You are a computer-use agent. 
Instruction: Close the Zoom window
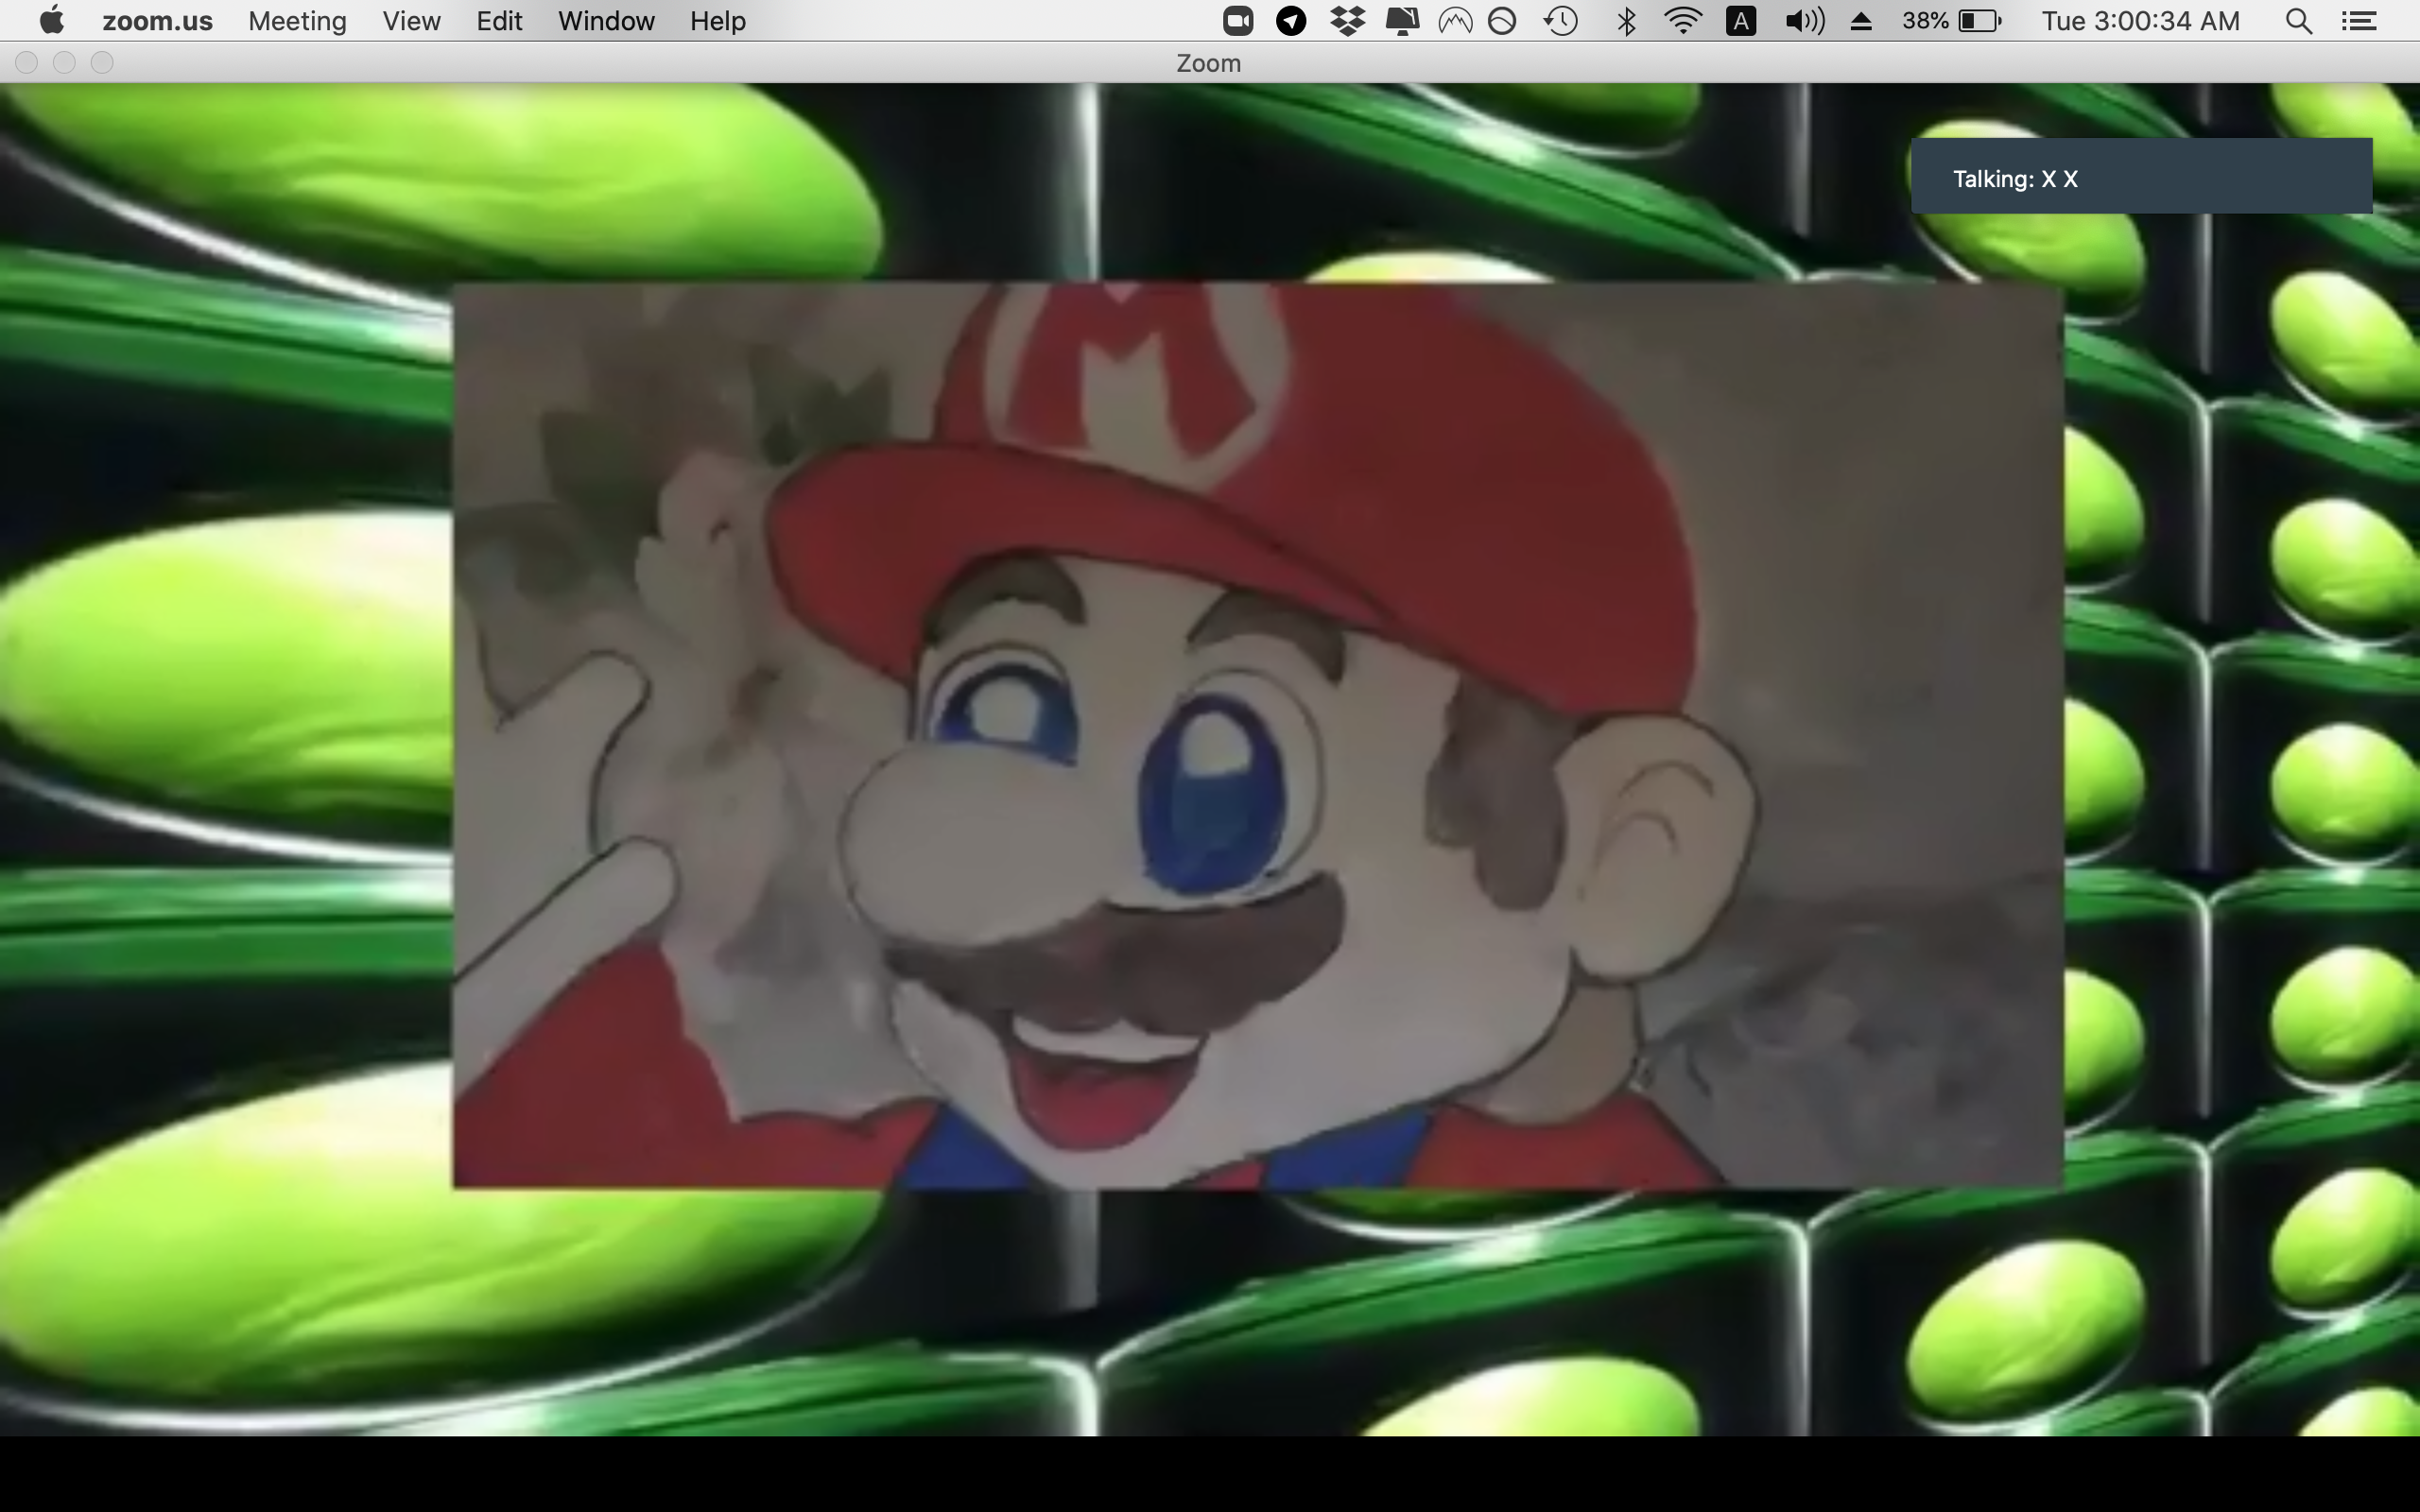27,63
